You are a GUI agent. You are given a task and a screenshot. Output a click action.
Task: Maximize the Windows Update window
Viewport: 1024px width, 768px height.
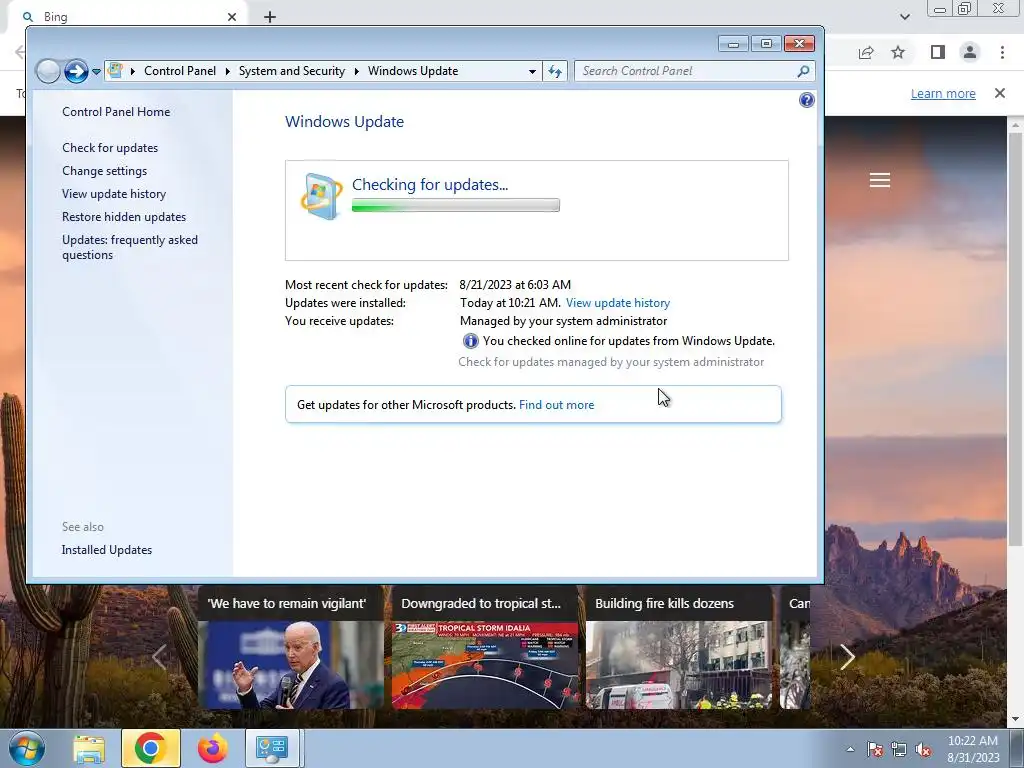(766, 44)
